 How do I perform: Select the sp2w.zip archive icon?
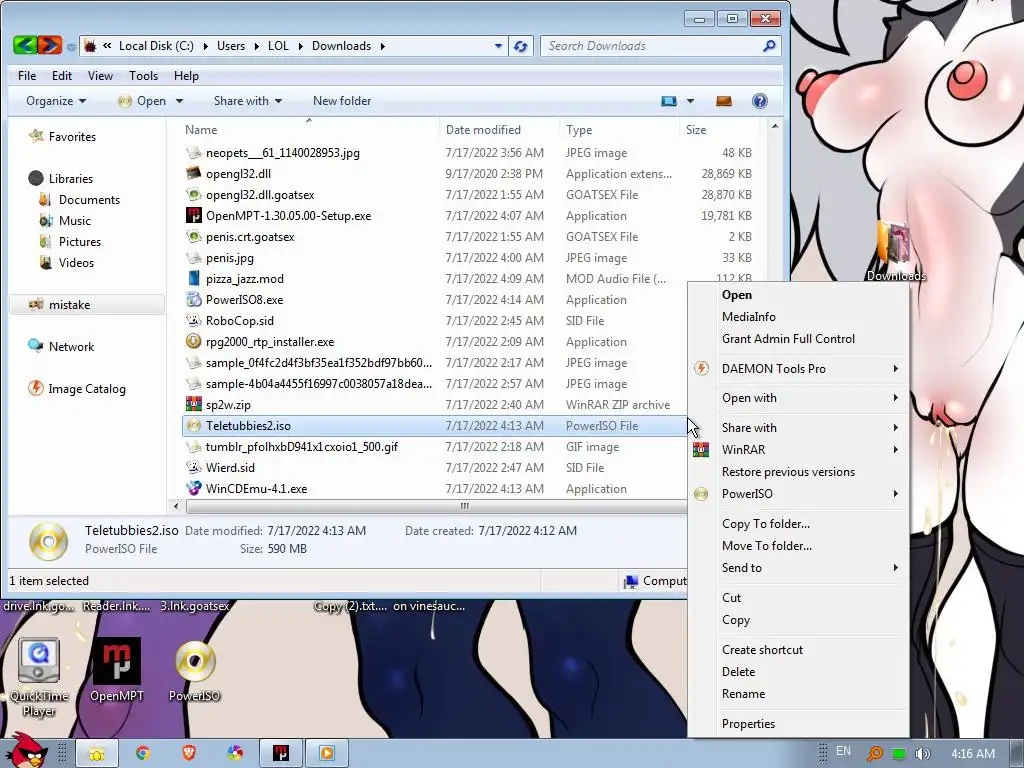click(x=193, y=404)
